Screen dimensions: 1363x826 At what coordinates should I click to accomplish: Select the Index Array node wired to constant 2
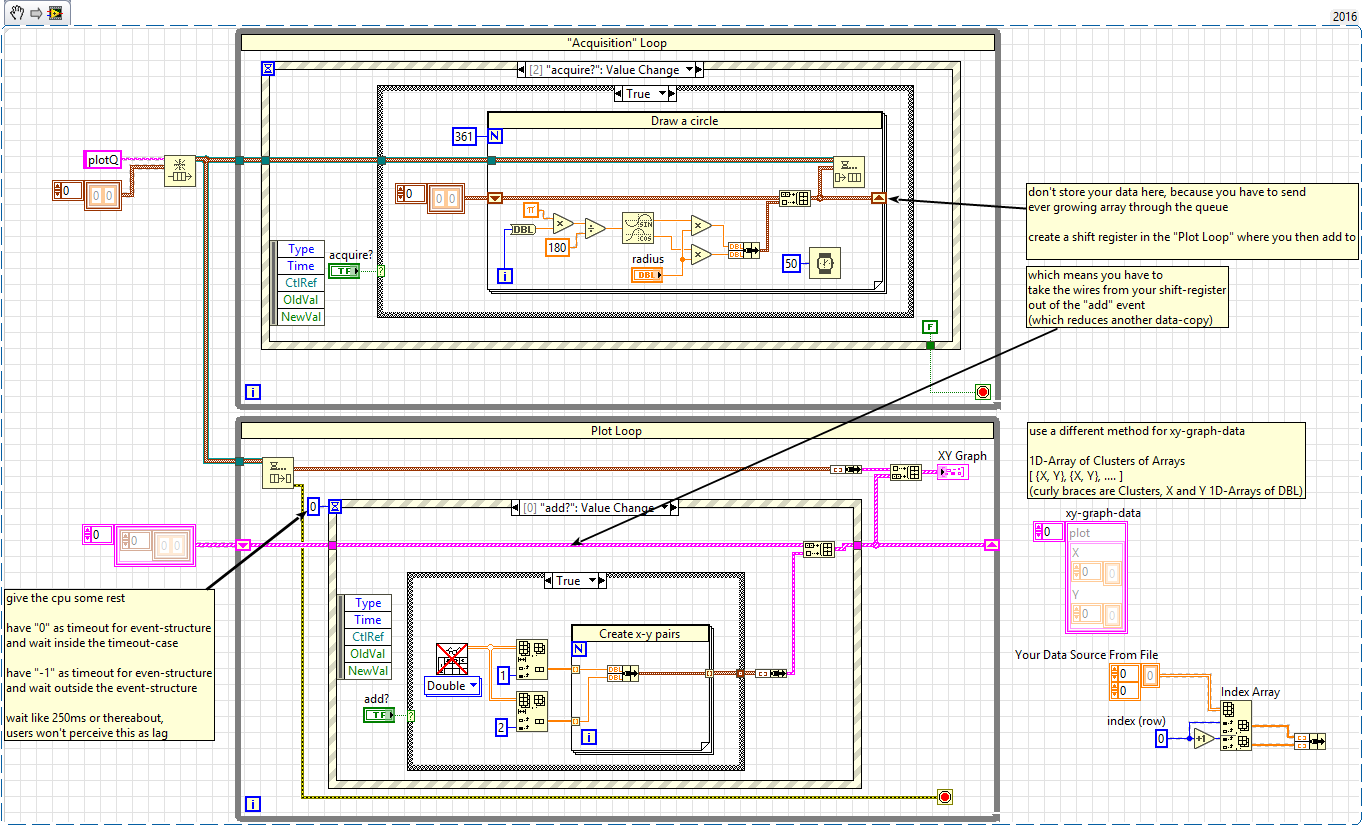coord(531,711)
